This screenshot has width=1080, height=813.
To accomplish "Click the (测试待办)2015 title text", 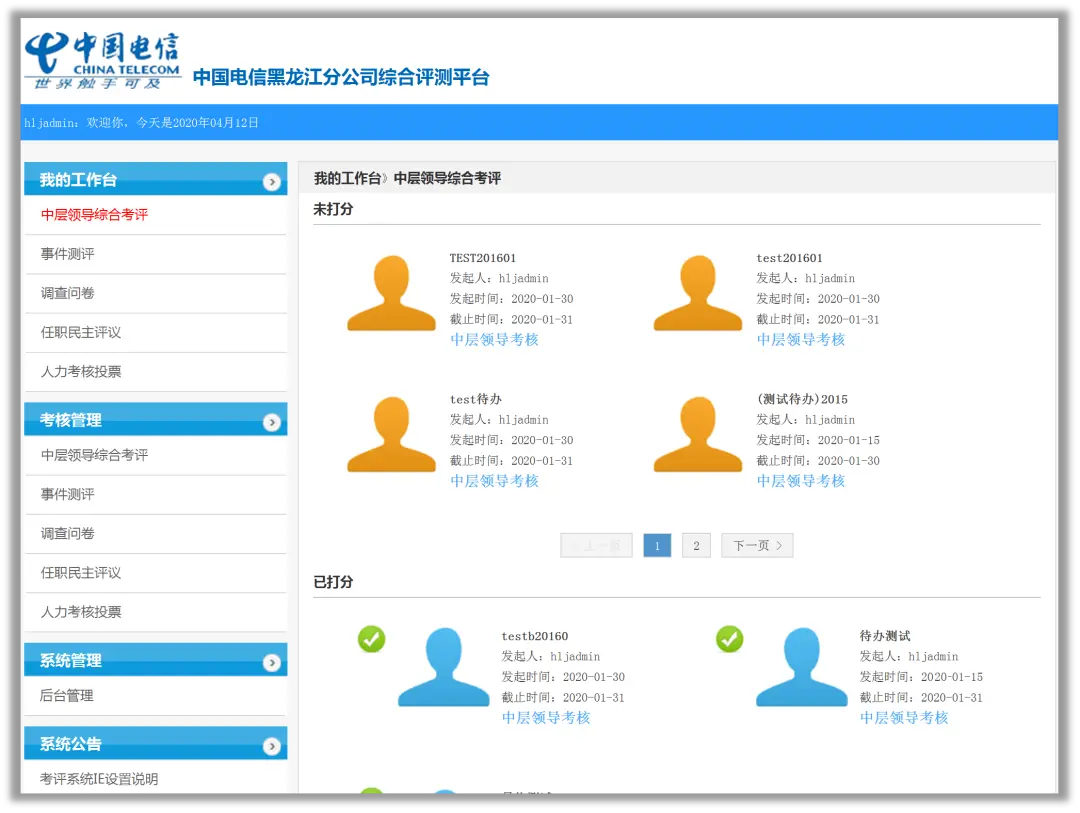I will [x=802, y=400].
